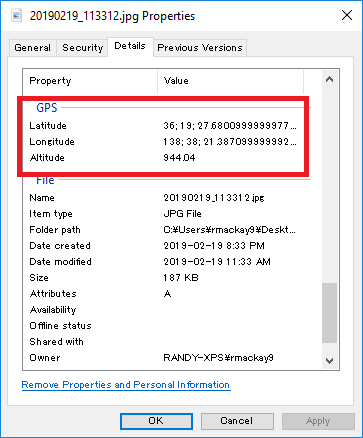Confirm with the OK button

pyautogui.click(x=156, y=421)
